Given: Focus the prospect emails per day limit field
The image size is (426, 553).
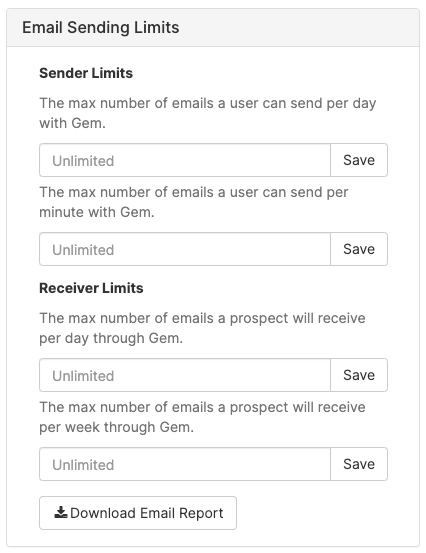Looking at the screenshot, I should pyautogui.click(x=185, y=375).
